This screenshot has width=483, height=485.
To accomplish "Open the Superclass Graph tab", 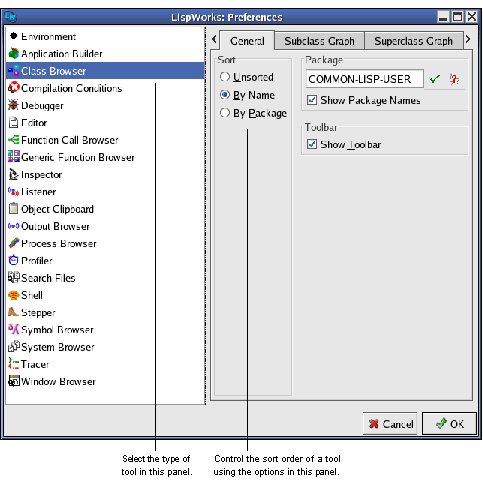I will click(413, 41).
